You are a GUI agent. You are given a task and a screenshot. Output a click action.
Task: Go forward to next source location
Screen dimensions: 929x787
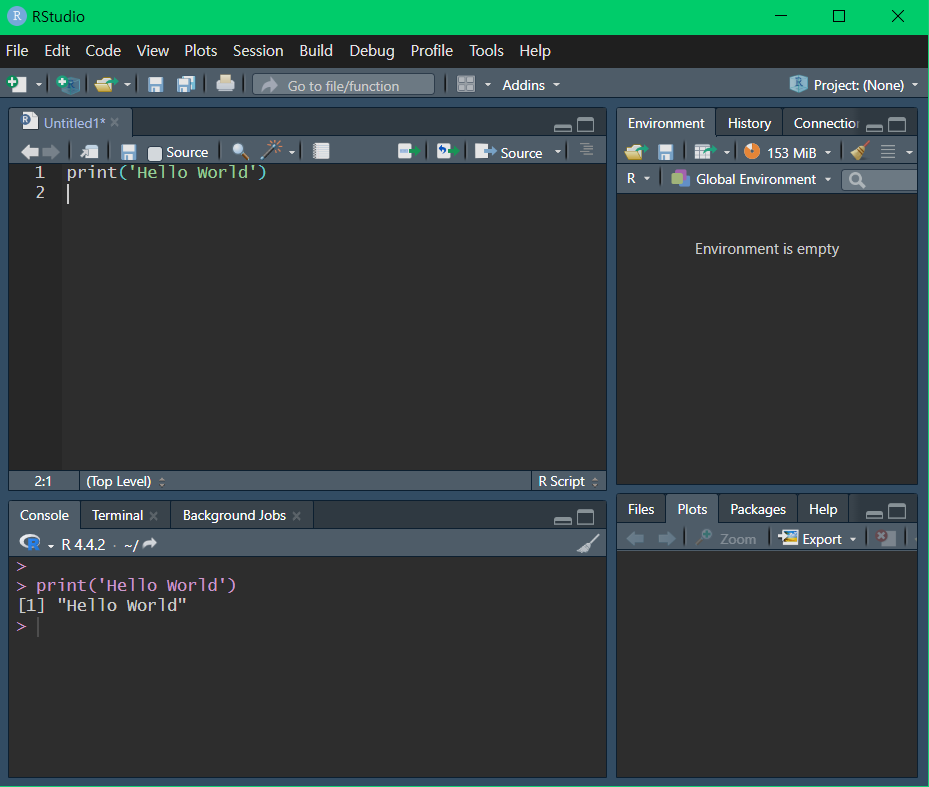(51, 152)
